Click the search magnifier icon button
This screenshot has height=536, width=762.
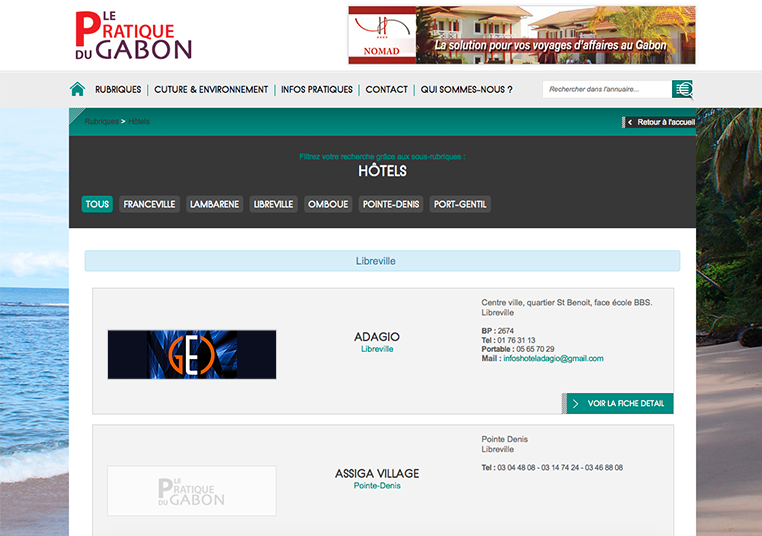[x=683, y=89]
